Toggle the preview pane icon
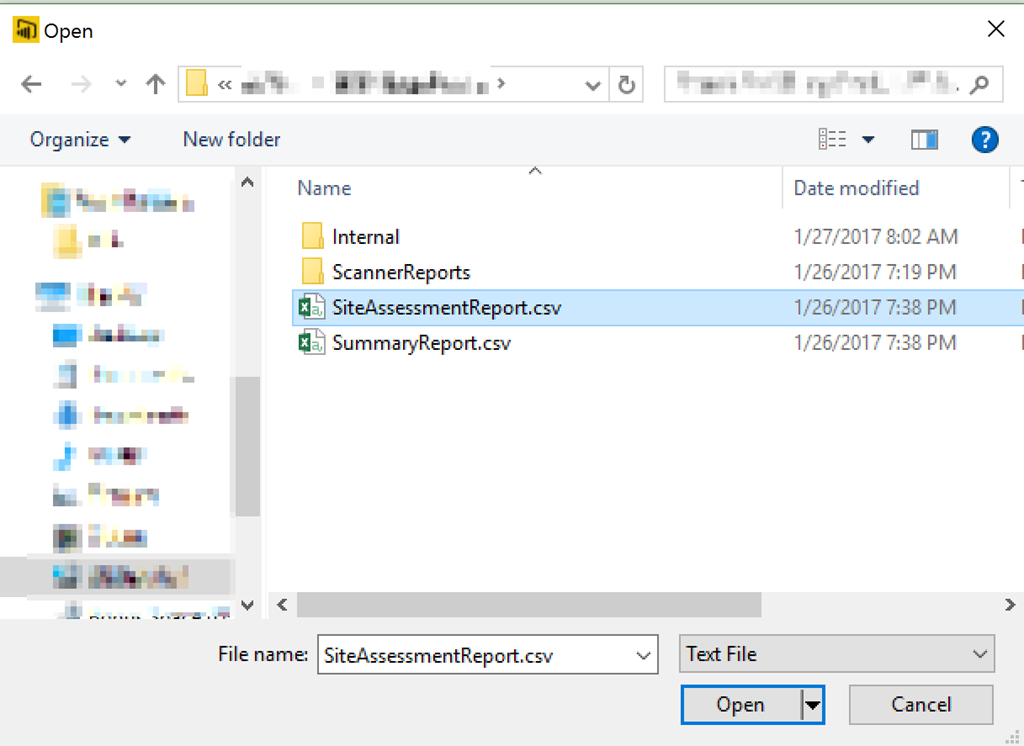The image size is (1024, 746). 924,140
